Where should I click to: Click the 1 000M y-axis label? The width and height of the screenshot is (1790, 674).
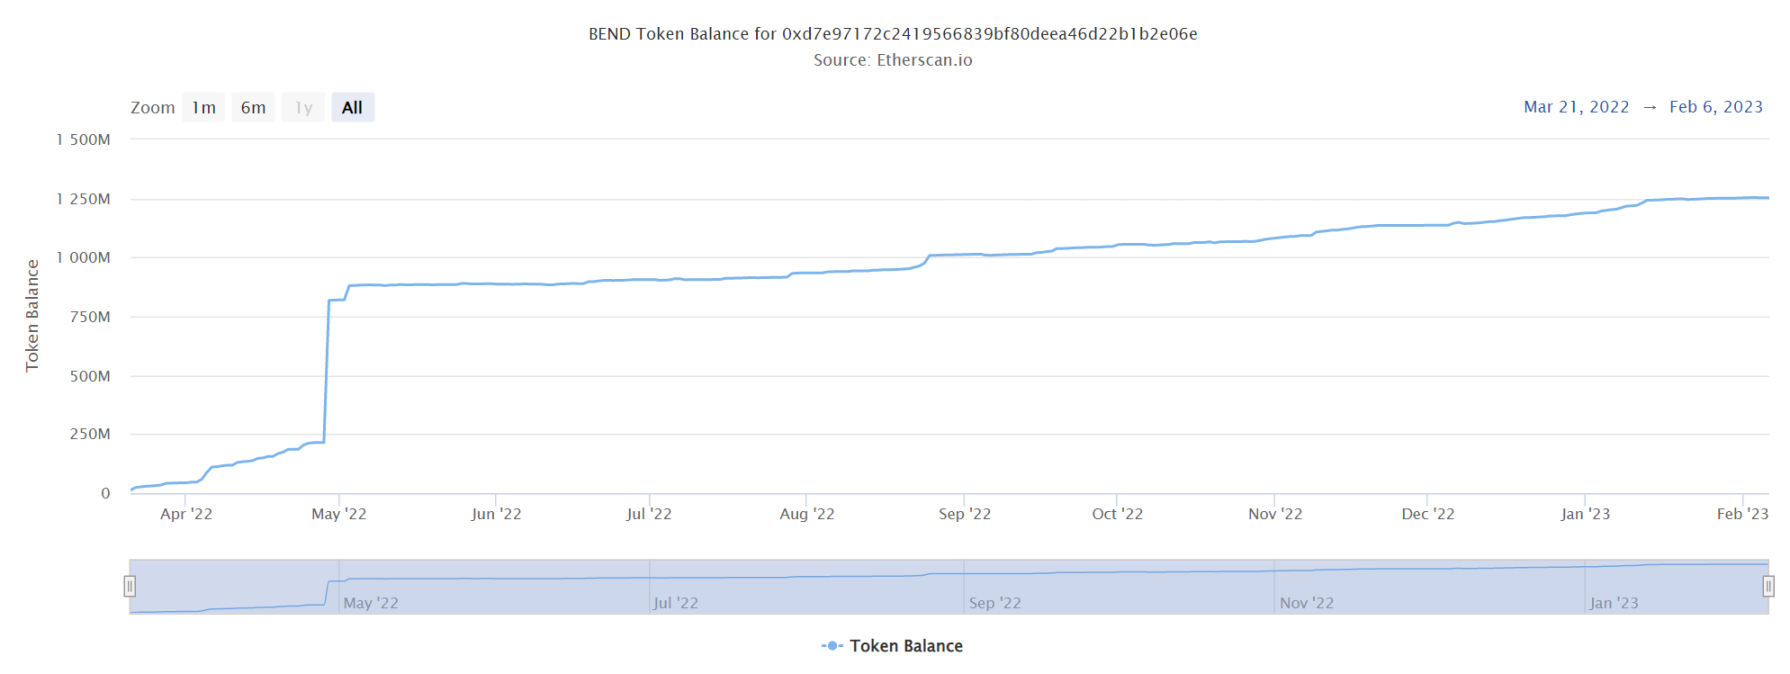pyautogui.click(x=83, y=258)
